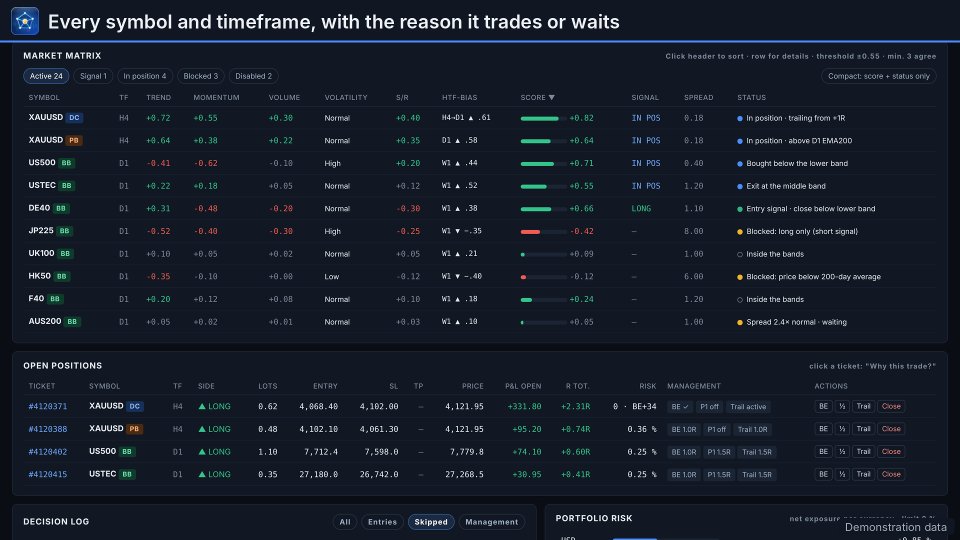Sort matrix by TREND column header
The width and height of the screenshot is (960, 540).
tap(159, 97)
